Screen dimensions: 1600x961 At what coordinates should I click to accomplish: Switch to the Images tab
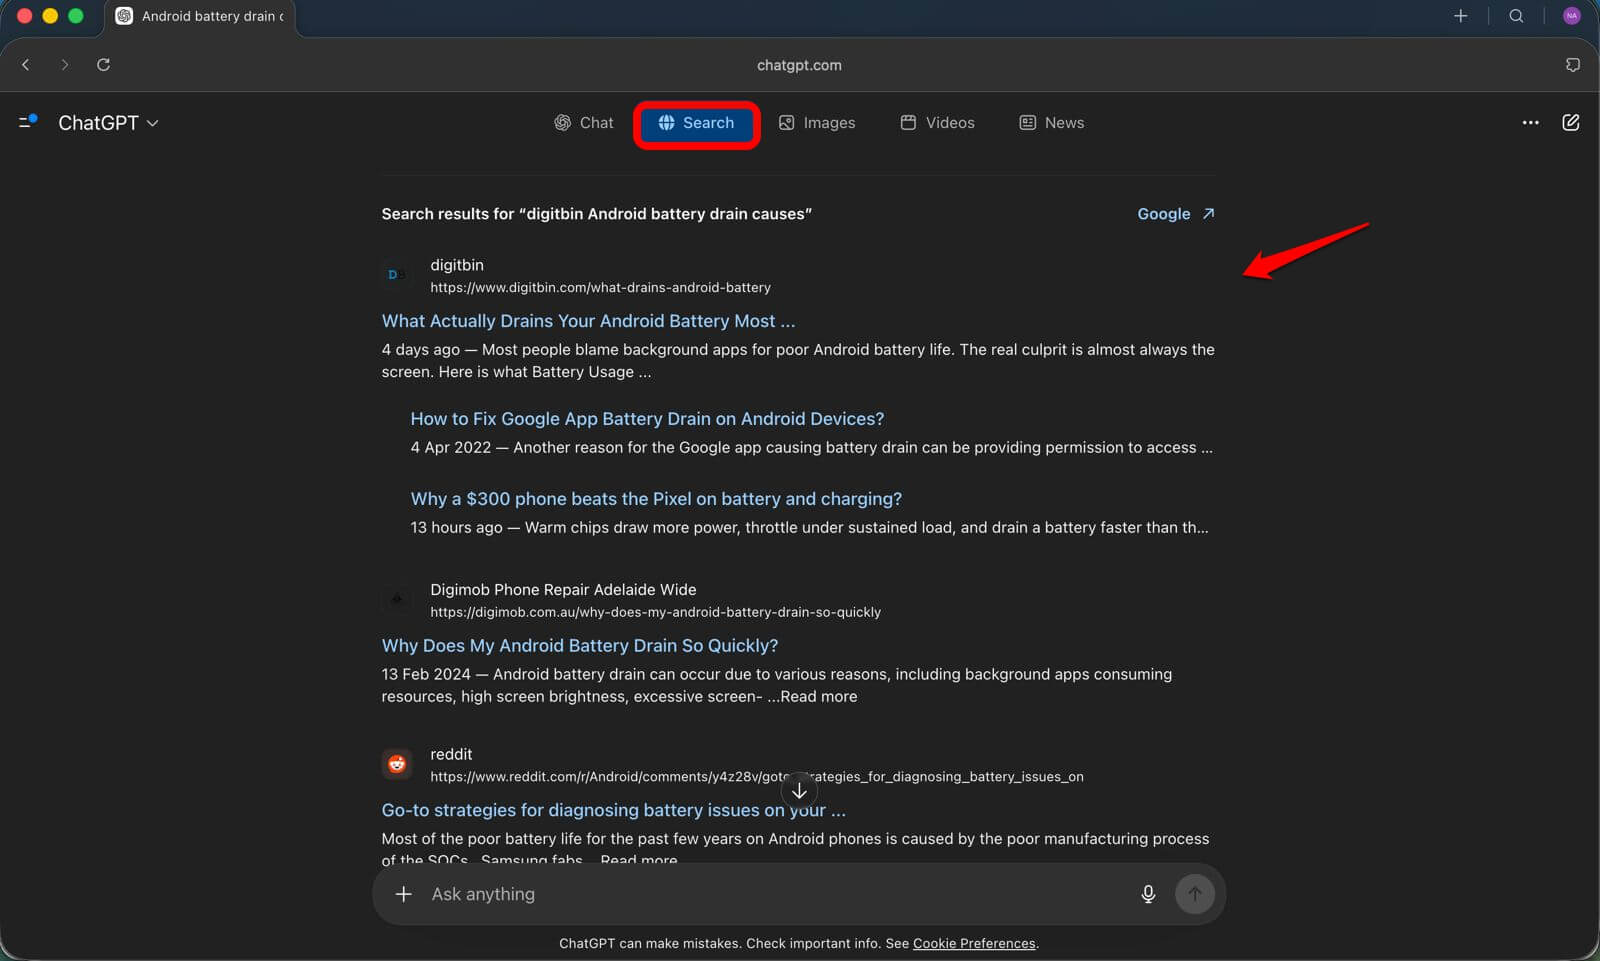click(817, 123)
